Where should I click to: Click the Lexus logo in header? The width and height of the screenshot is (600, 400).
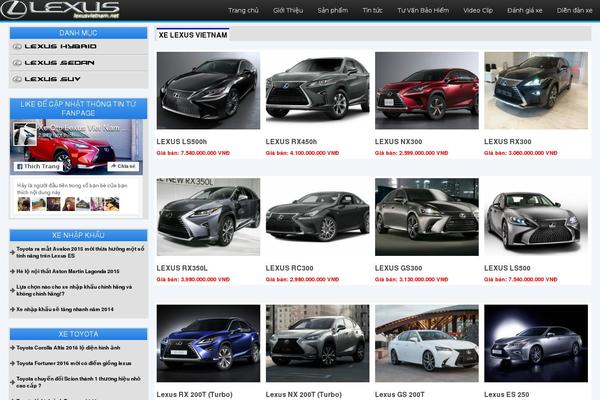[x=60, y=10]
